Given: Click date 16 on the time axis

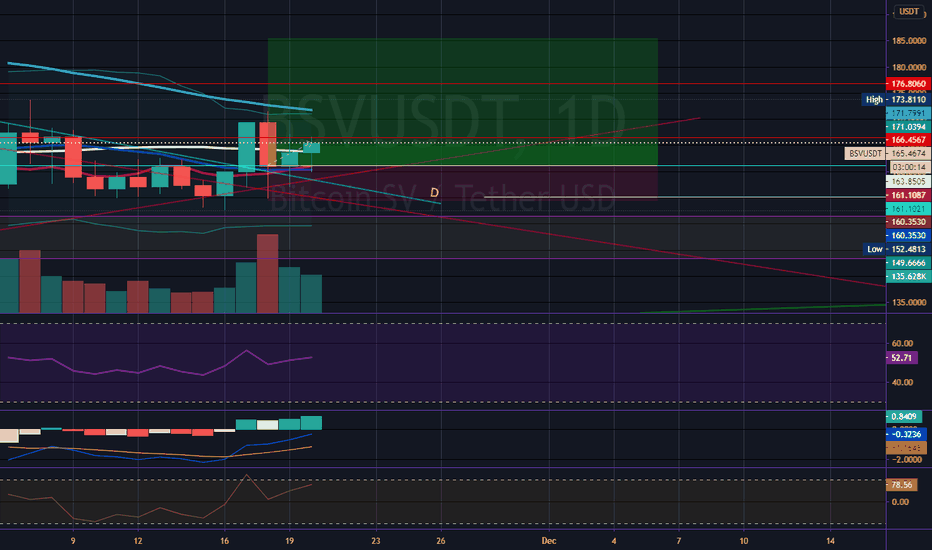Looking at the screenshot, I should point(224,540).
